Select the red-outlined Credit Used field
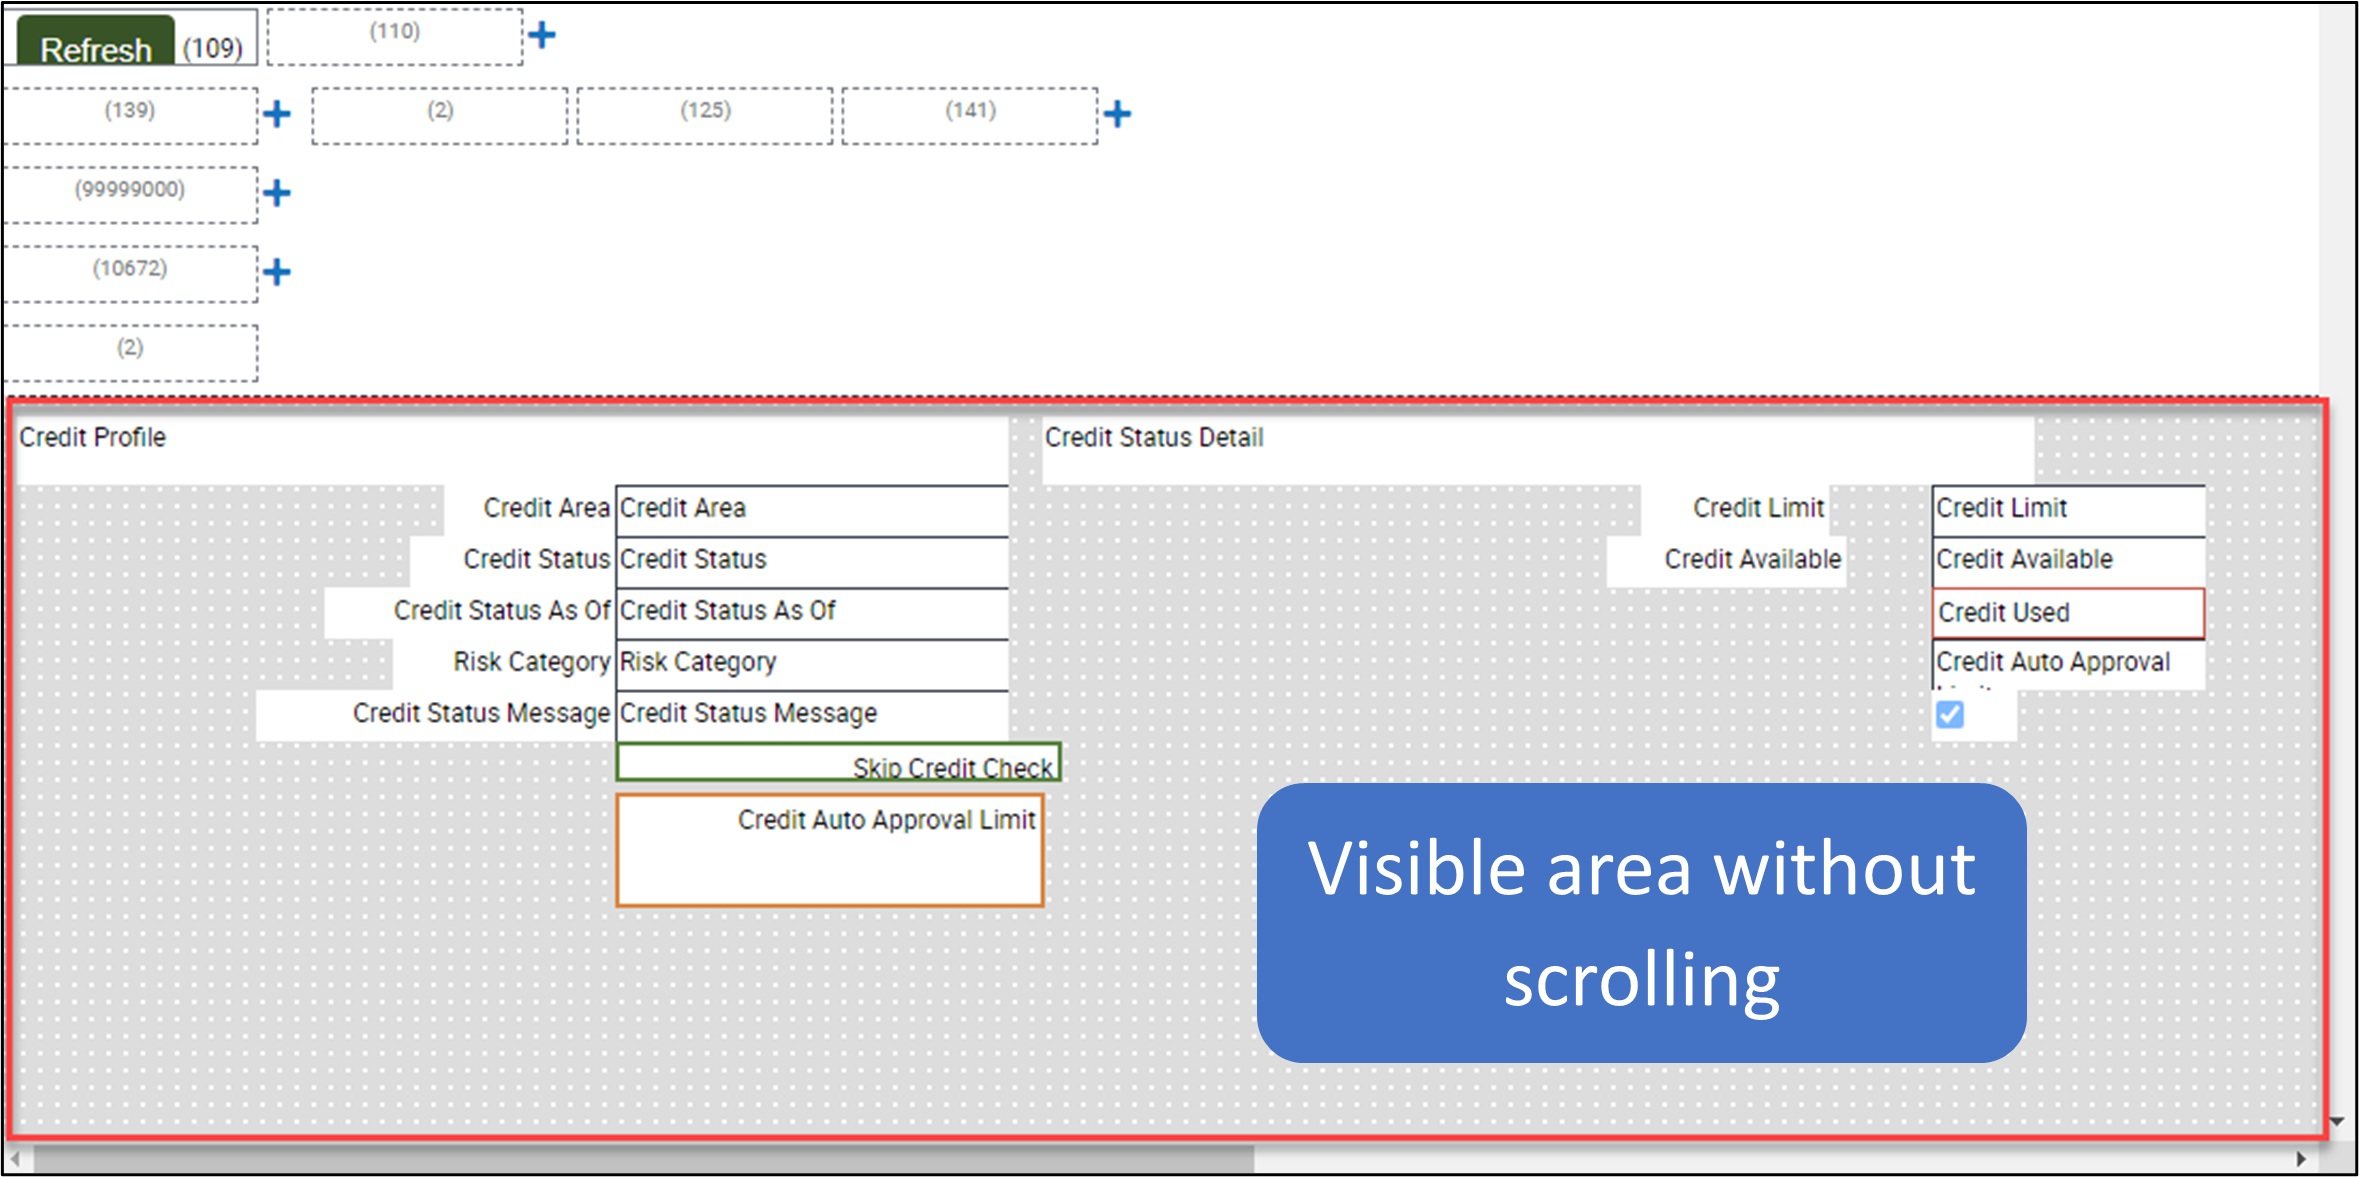Image resolution: width=2359 pixels, height=1177 pixels. click(2066, 612)
